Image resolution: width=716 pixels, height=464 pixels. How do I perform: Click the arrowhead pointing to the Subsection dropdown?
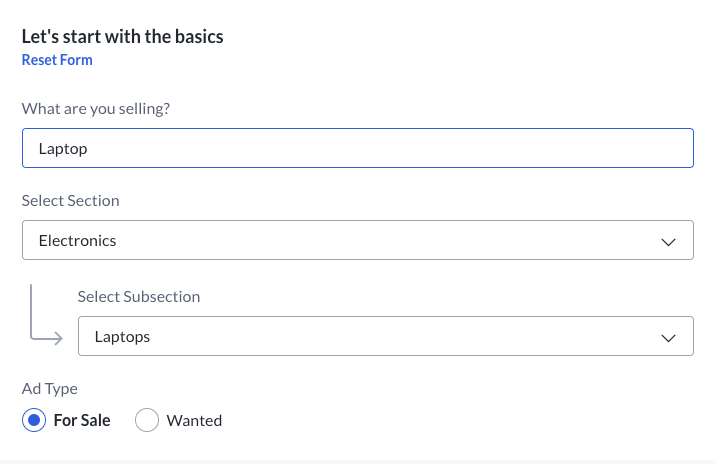59,337
